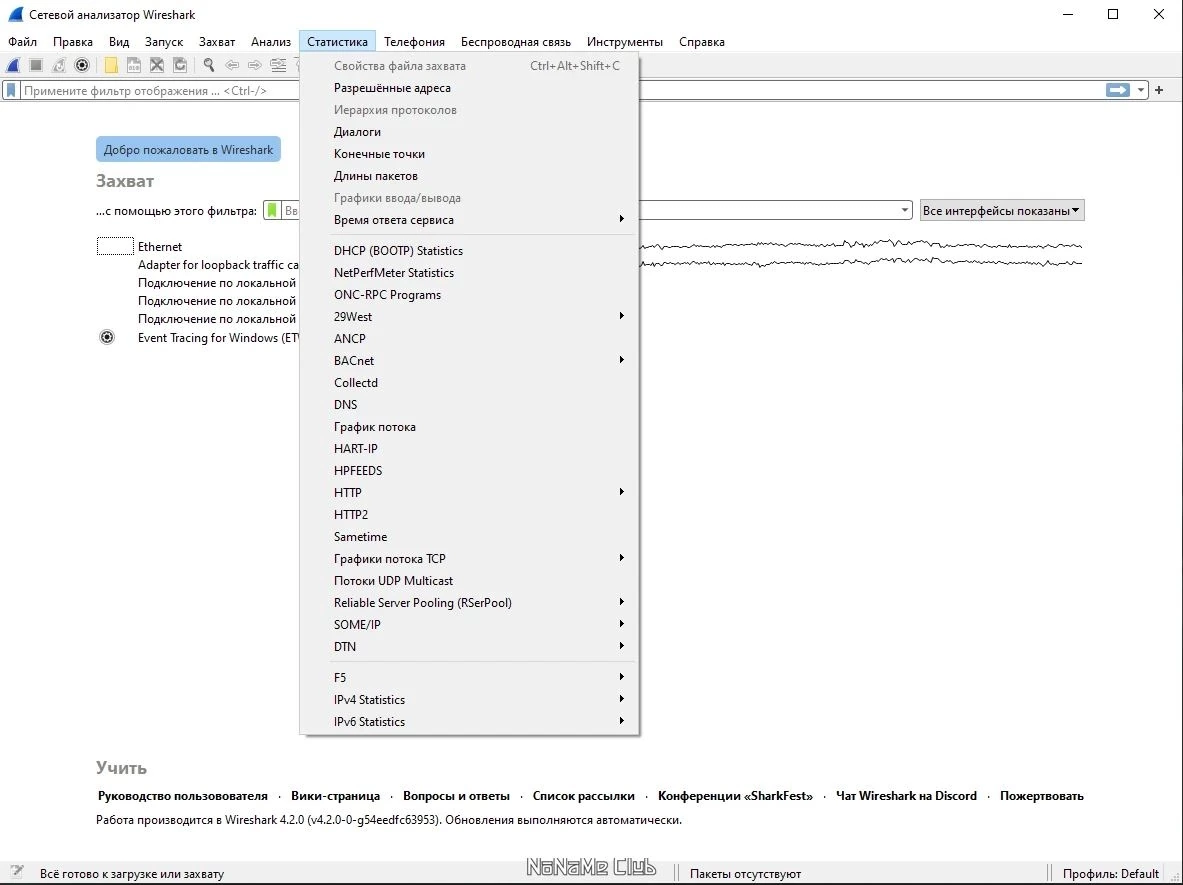
Task: Click the restart capture icon
Action: pos(59,66)
